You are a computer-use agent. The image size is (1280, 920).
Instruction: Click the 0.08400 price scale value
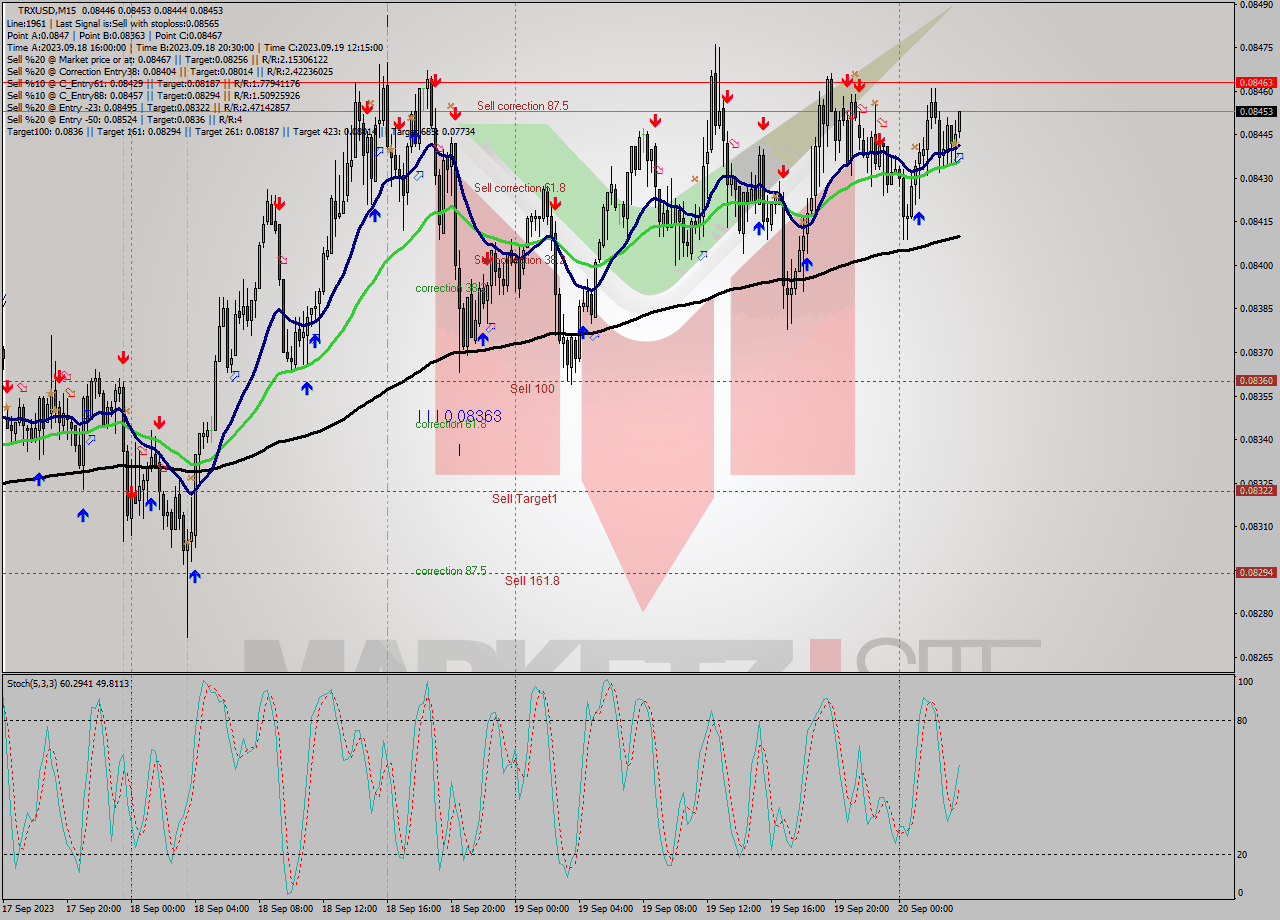1256,265
